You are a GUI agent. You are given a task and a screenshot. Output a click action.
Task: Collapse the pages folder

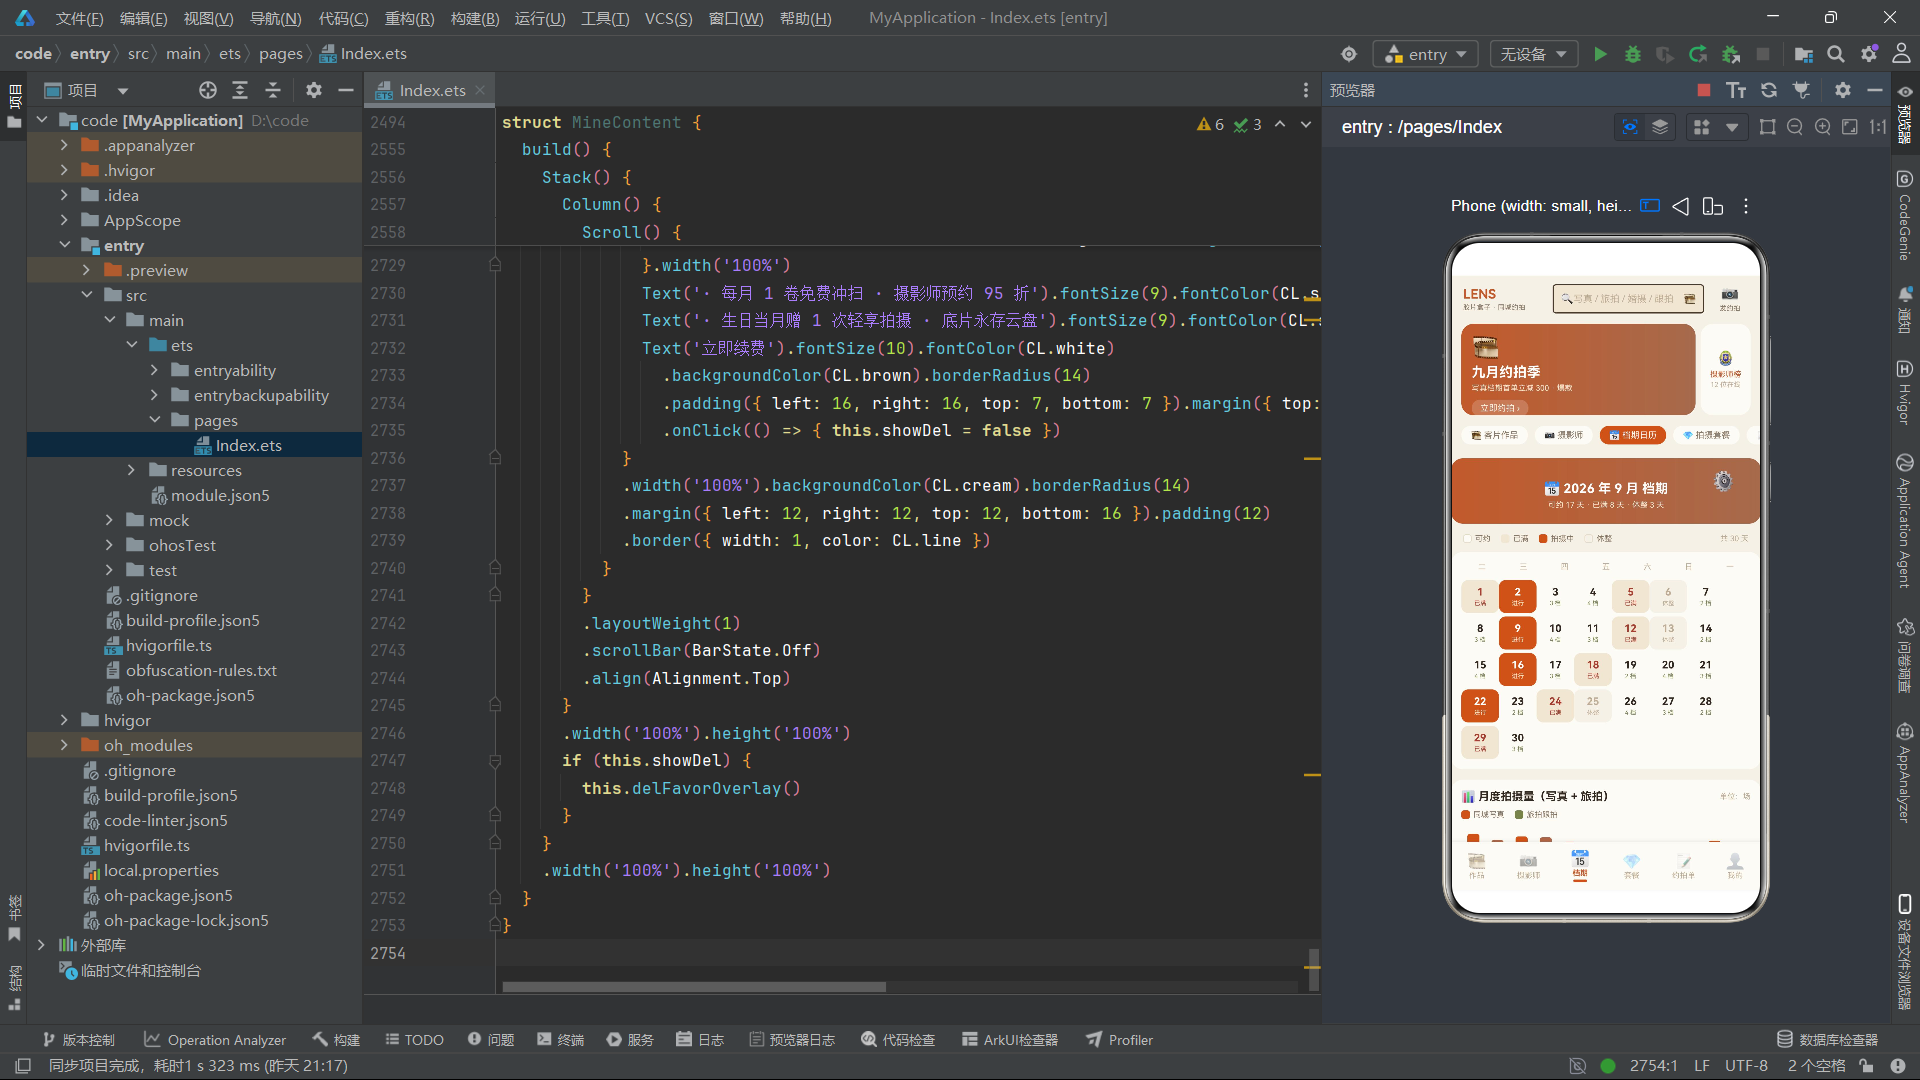tap(155, 420)
